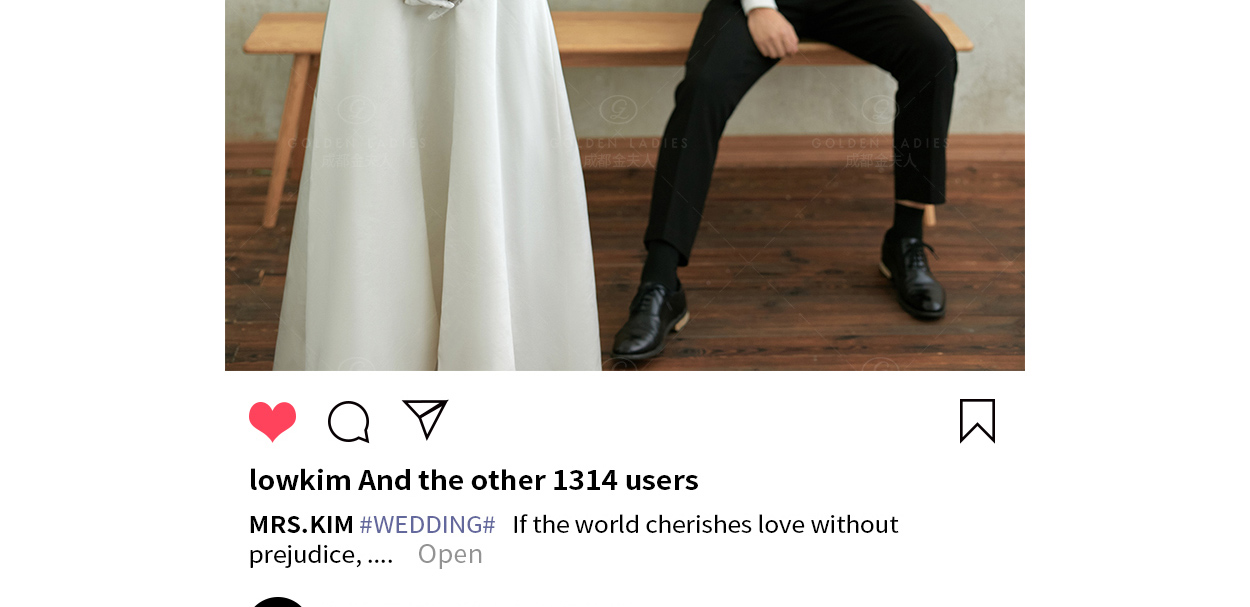The width and height of the screenshot is (1250, 607).
Task: Click the left Golden Ladies watermark logo
Action: point(357,132)
